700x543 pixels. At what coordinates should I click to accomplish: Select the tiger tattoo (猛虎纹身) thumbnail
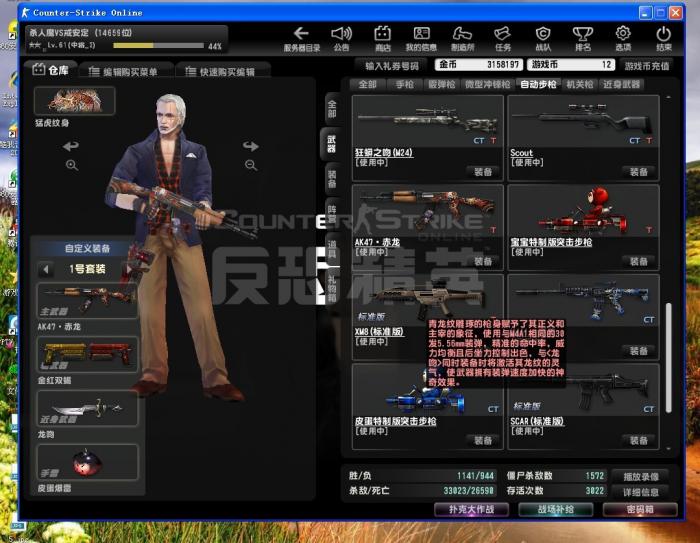75,100
